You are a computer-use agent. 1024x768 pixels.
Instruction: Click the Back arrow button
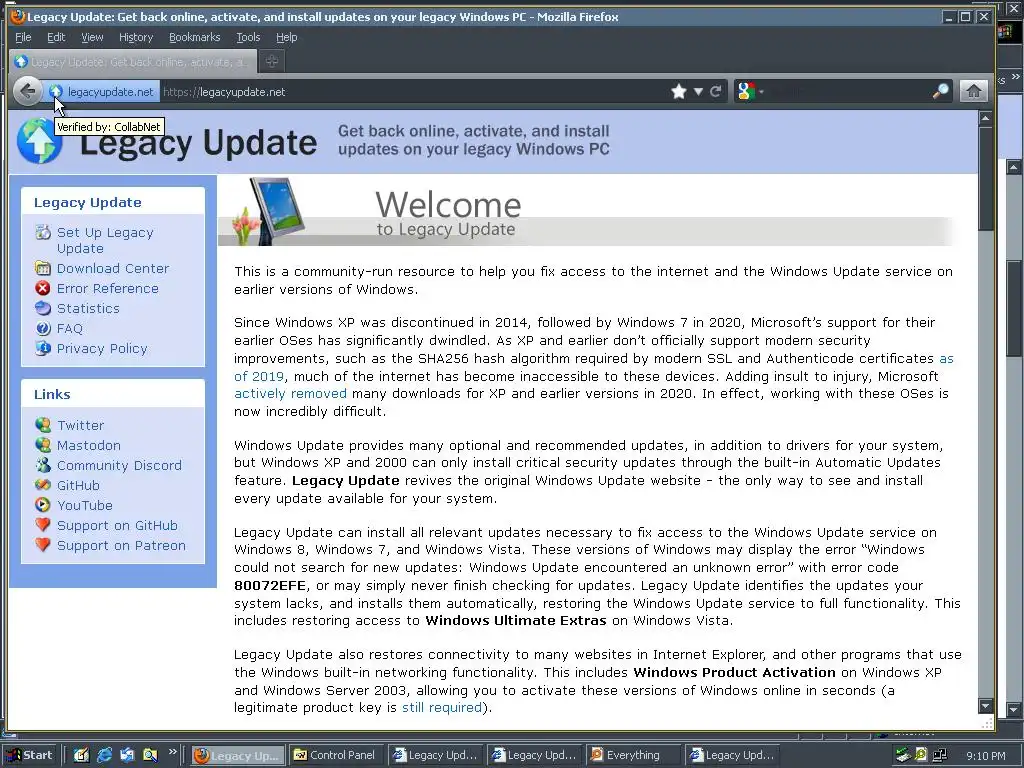[27, 91]
